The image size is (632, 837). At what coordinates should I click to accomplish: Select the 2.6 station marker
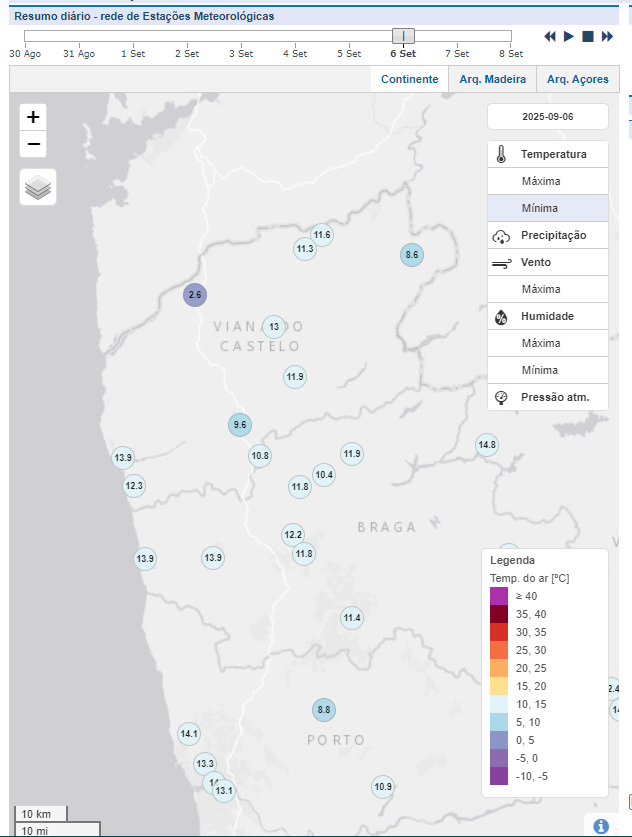coord(195,295)
